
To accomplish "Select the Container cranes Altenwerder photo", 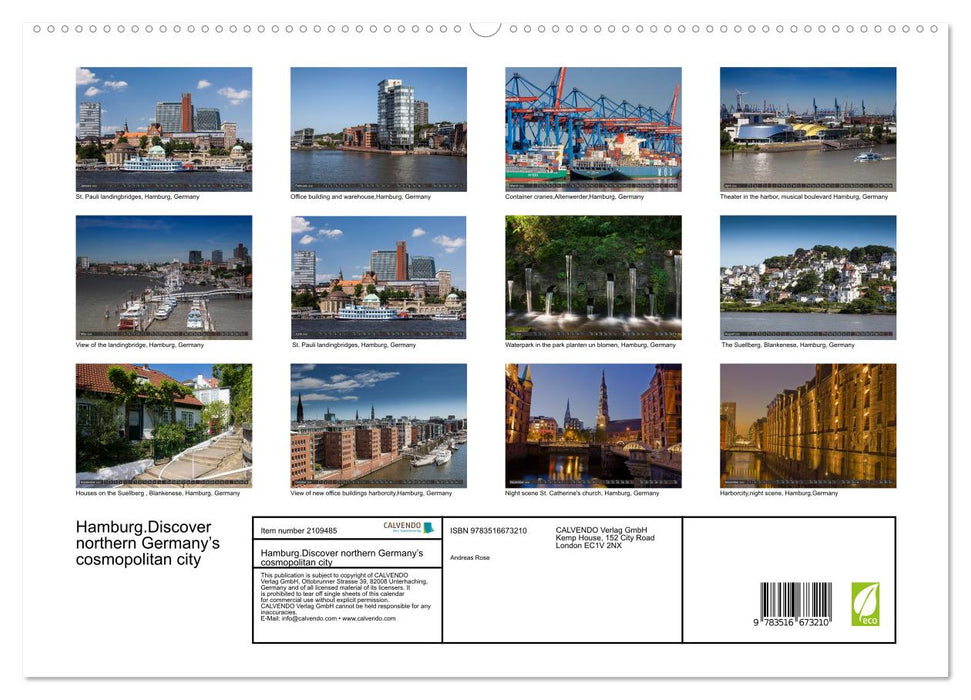I will (x=592, y=128).
